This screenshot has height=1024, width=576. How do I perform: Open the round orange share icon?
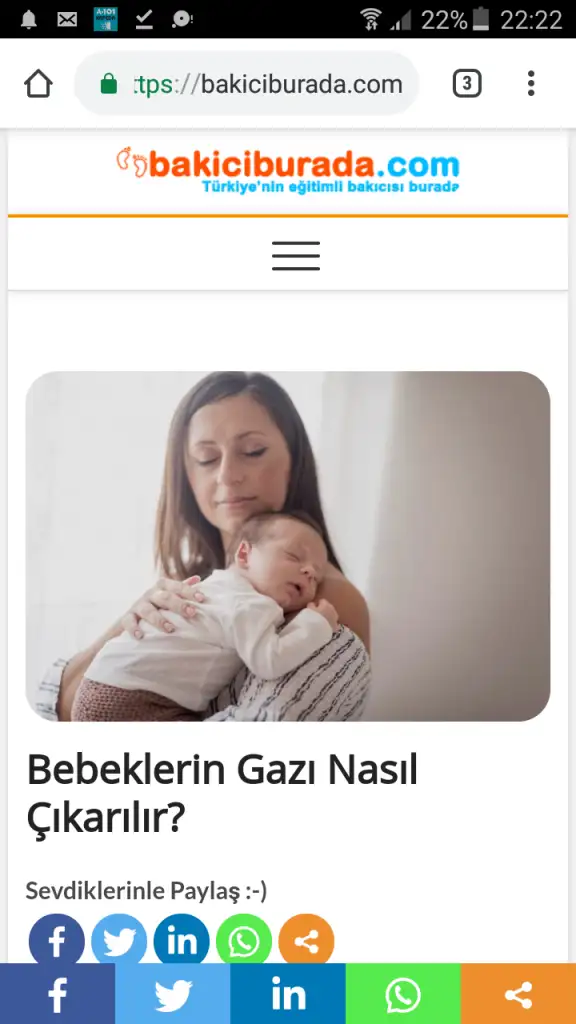pyautogui.click(x=306, y=940)
